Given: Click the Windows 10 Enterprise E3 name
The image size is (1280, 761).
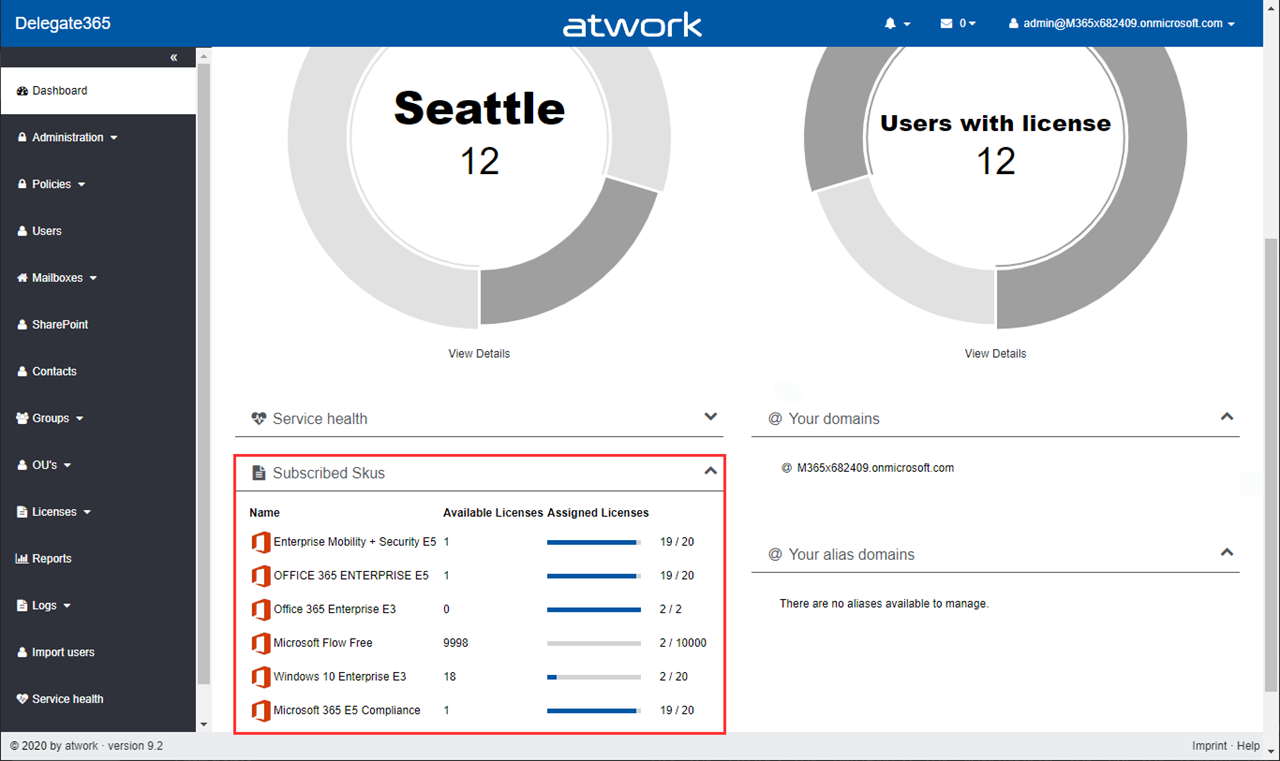Looking at the screenshot, I should pos(340,677).
